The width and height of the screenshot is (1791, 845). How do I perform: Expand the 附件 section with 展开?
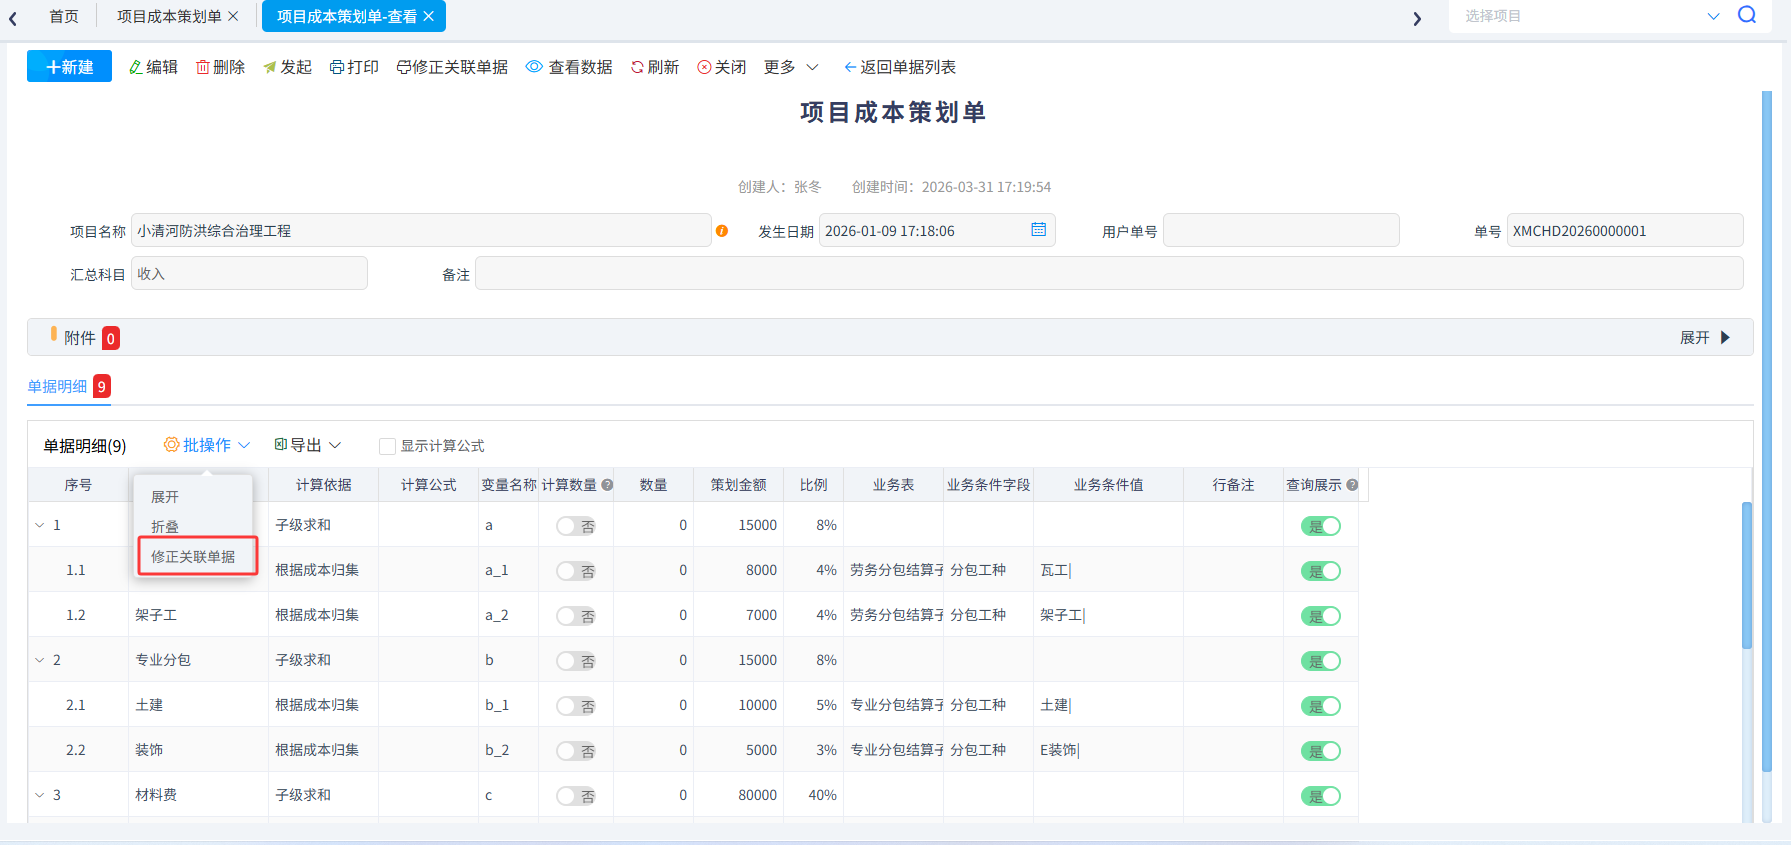click(x=1705, y=338)
